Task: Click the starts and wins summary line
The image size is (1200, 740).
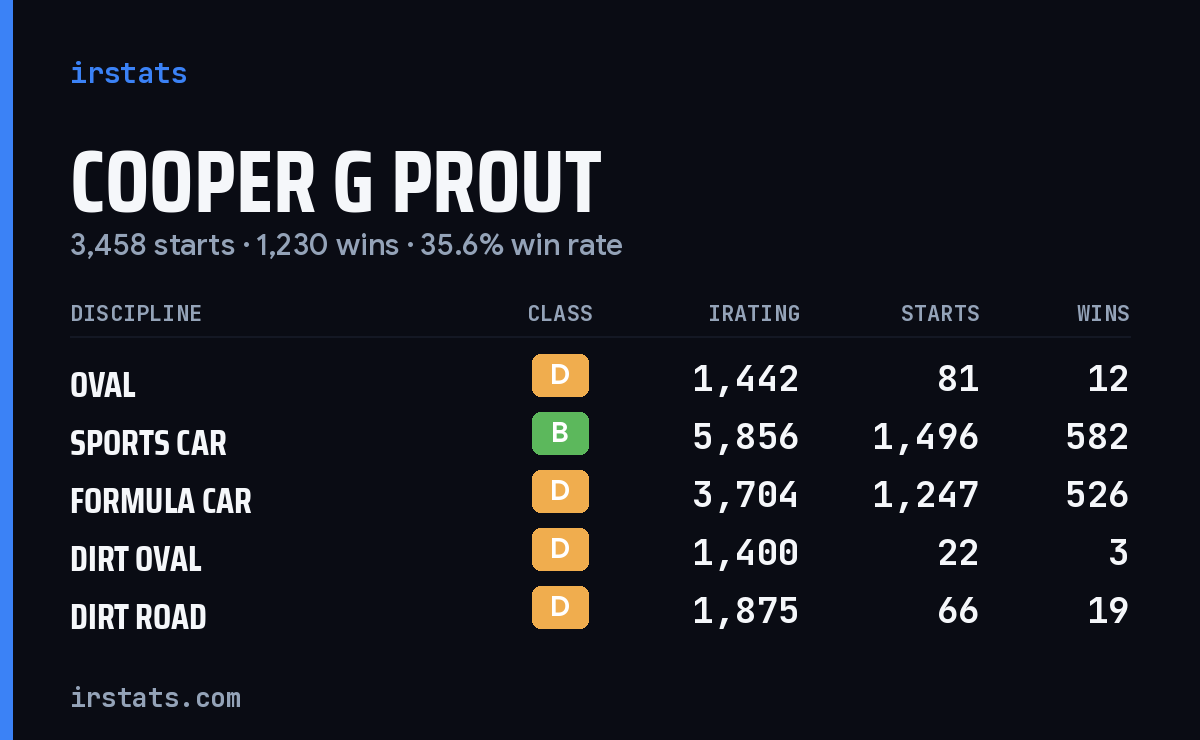Action: pyautogui.click(x=346, y=245)
